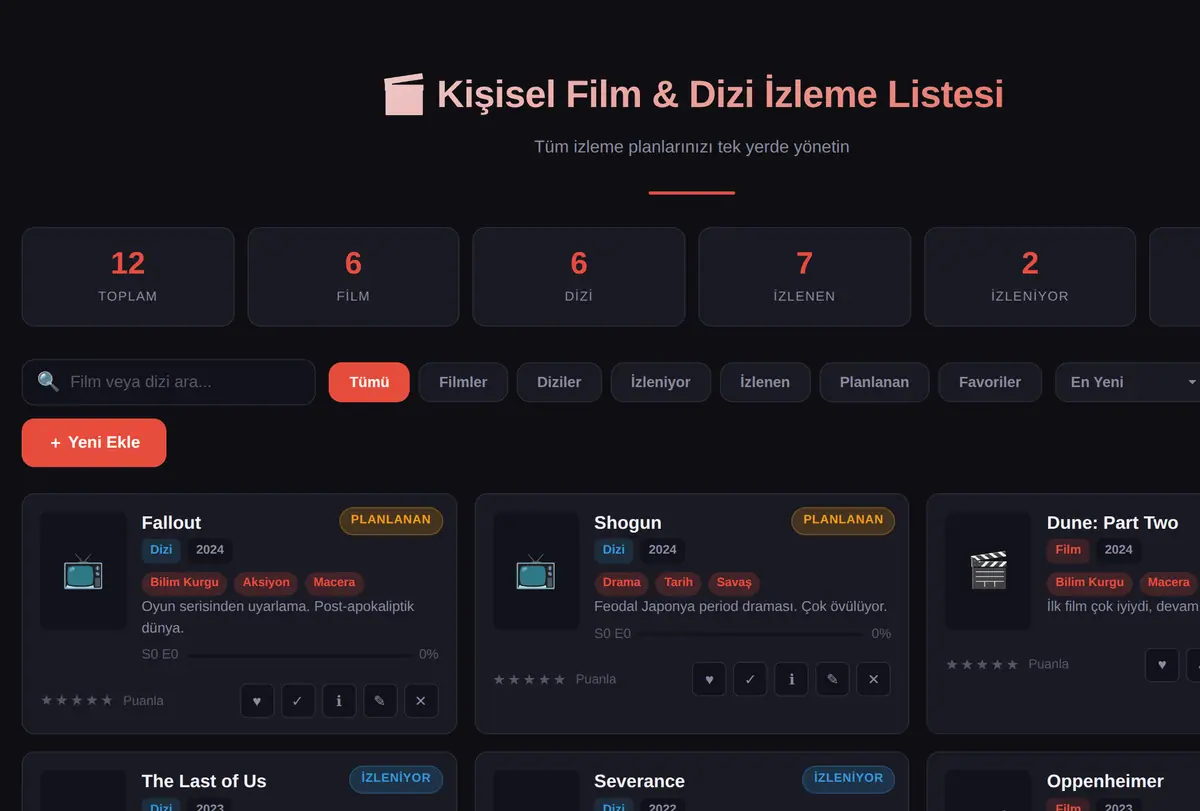The image size is (1200, 811).
Task: Click the İzleniyor 2 stat card
Action: (x=1030, y=277)
